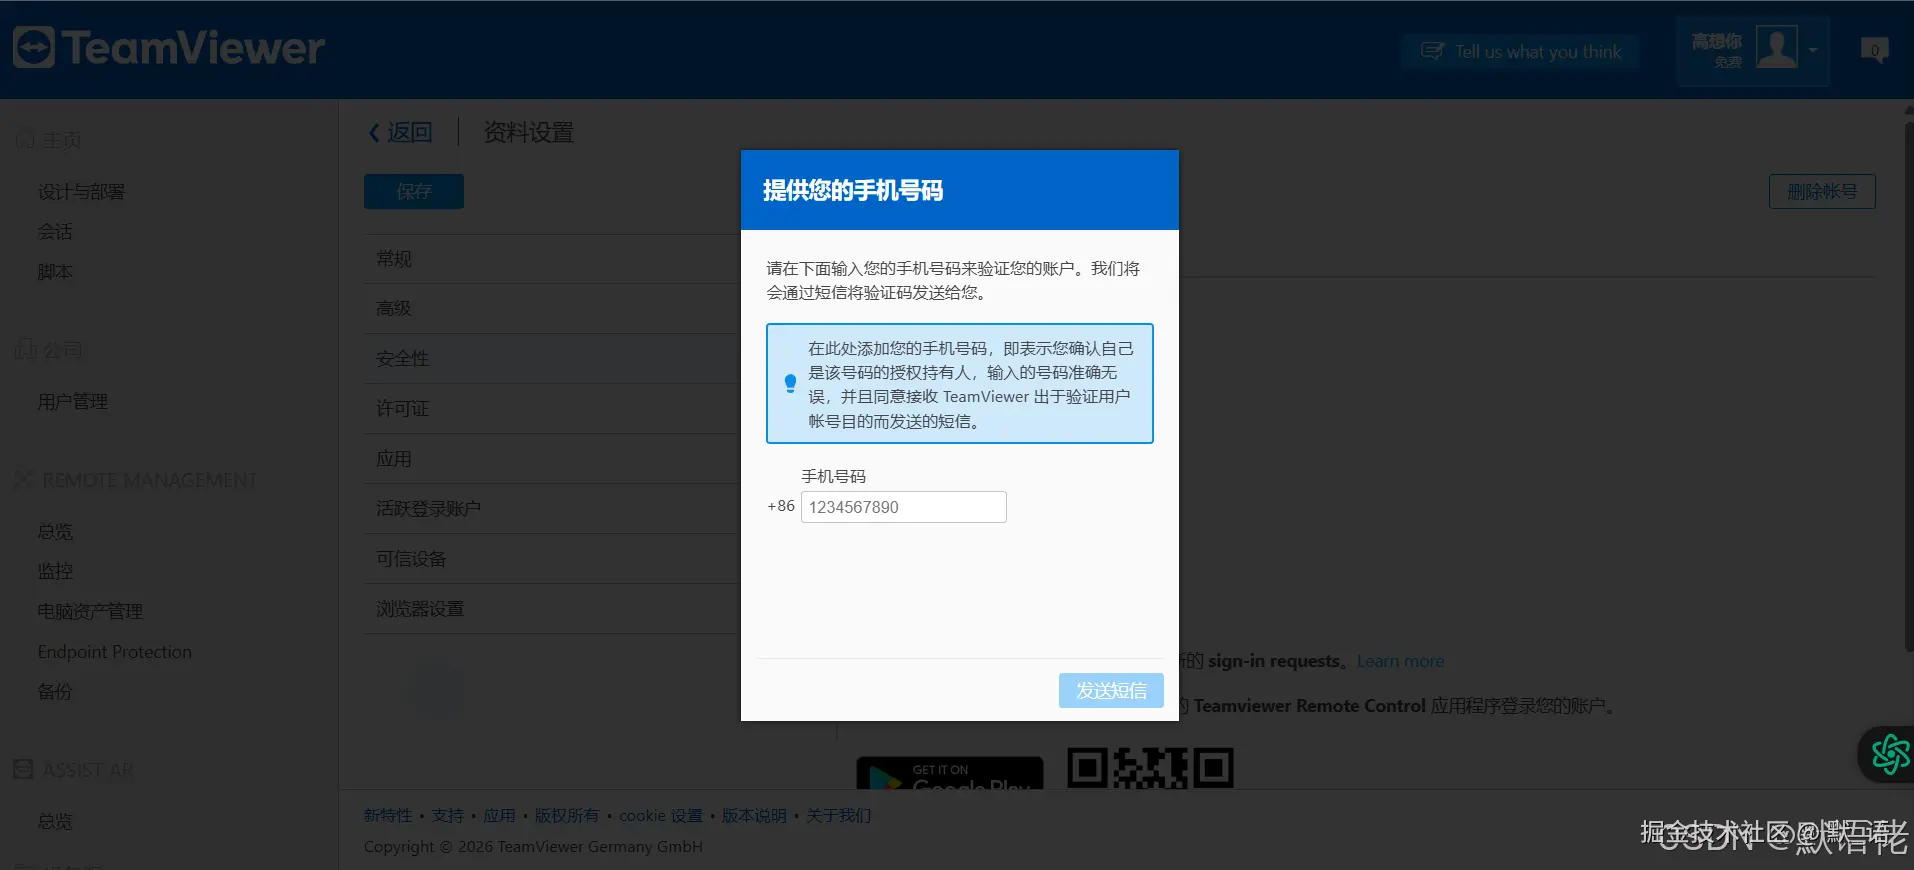Click the 公司 company sidebar heading
This screenshot has width=1914, height=870.
pos(62,351)
